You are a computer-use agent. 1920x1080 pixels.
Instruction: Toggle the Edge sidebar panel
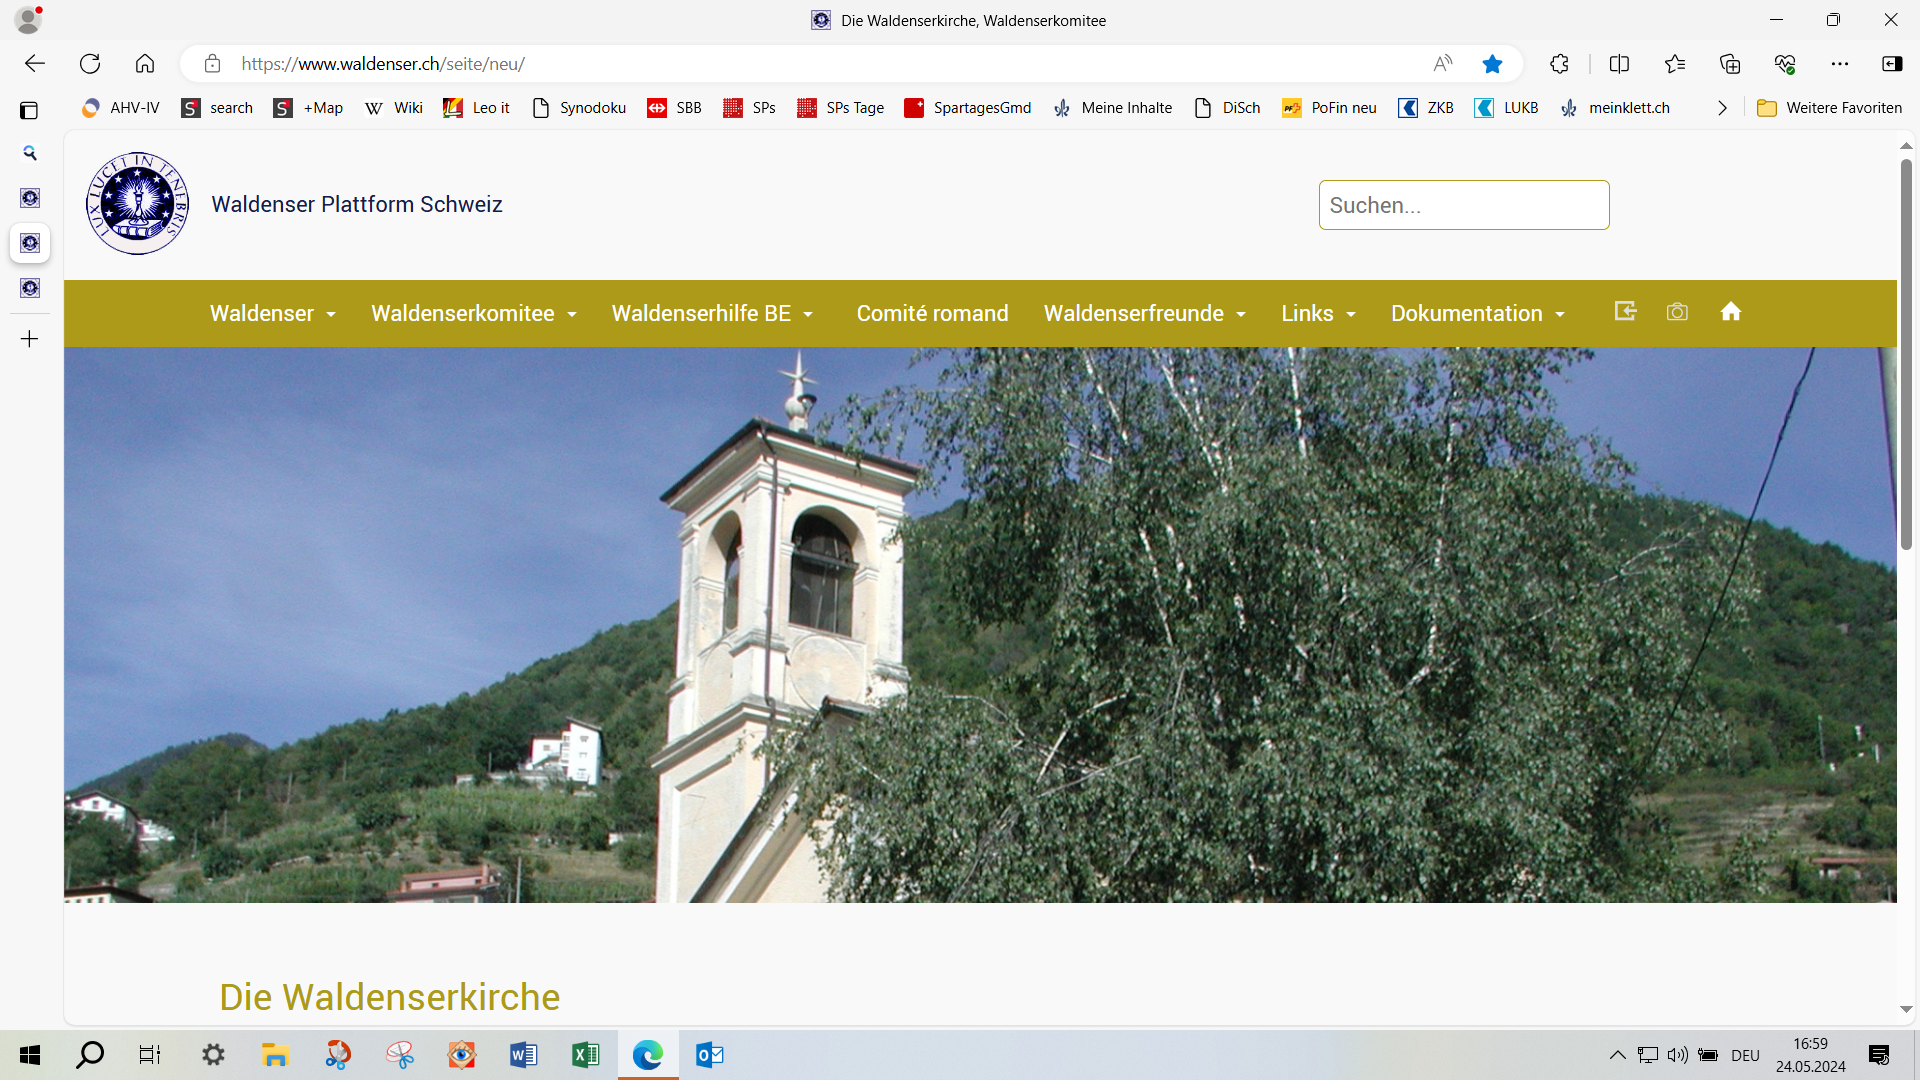[1892, 64]
